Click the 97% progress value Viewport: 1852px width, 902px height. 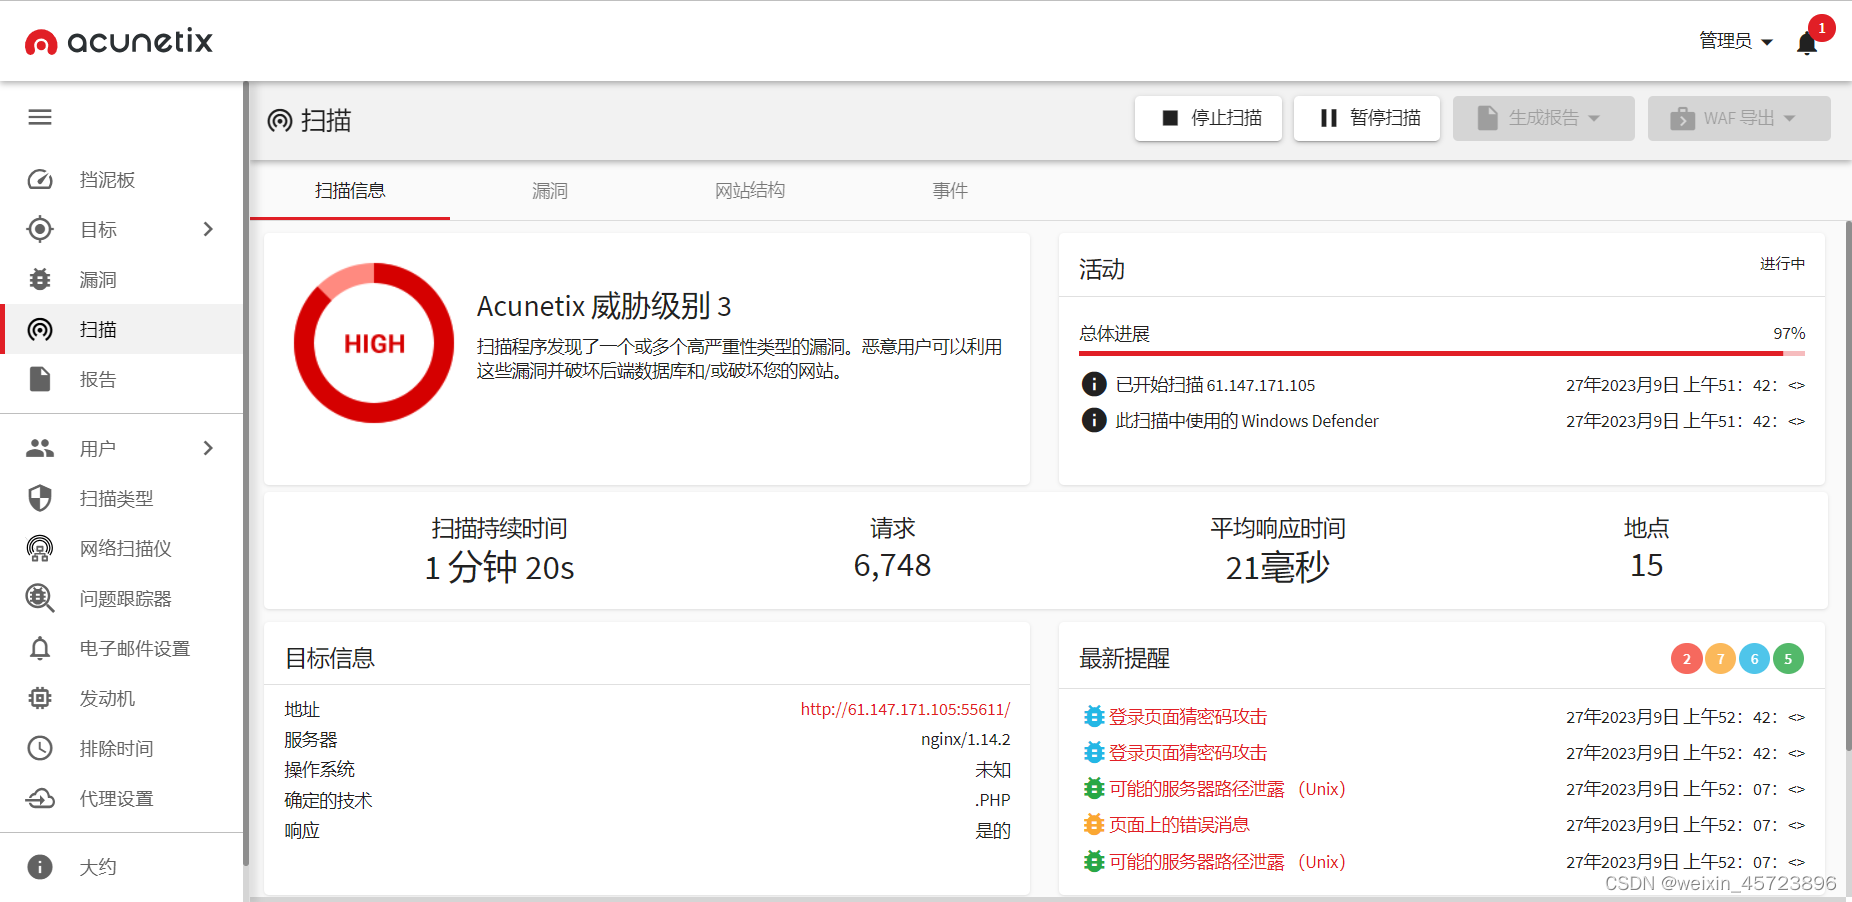point(1789,333)
